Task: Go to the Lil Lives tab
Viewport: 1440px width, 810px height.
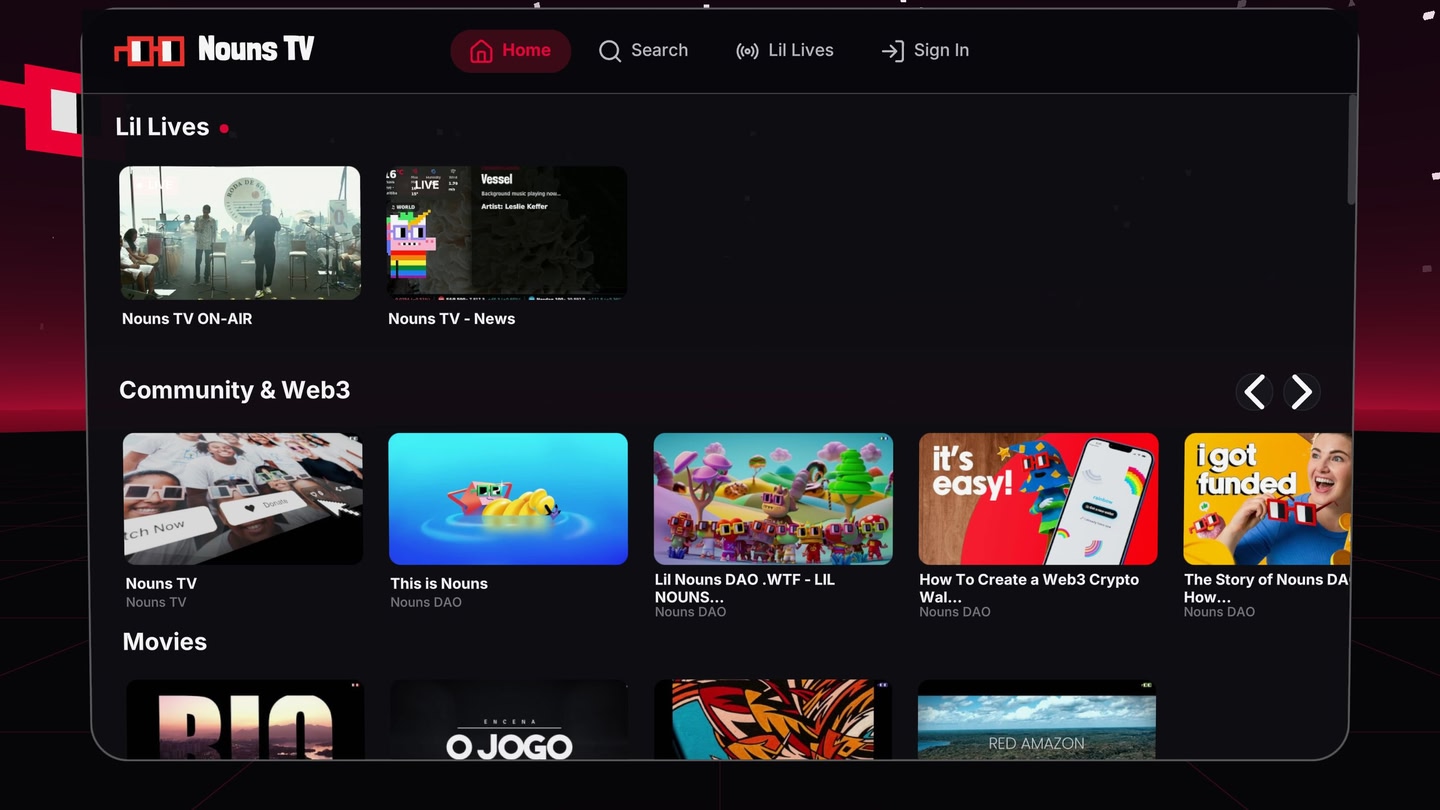Action: click(x=784, y=51)
